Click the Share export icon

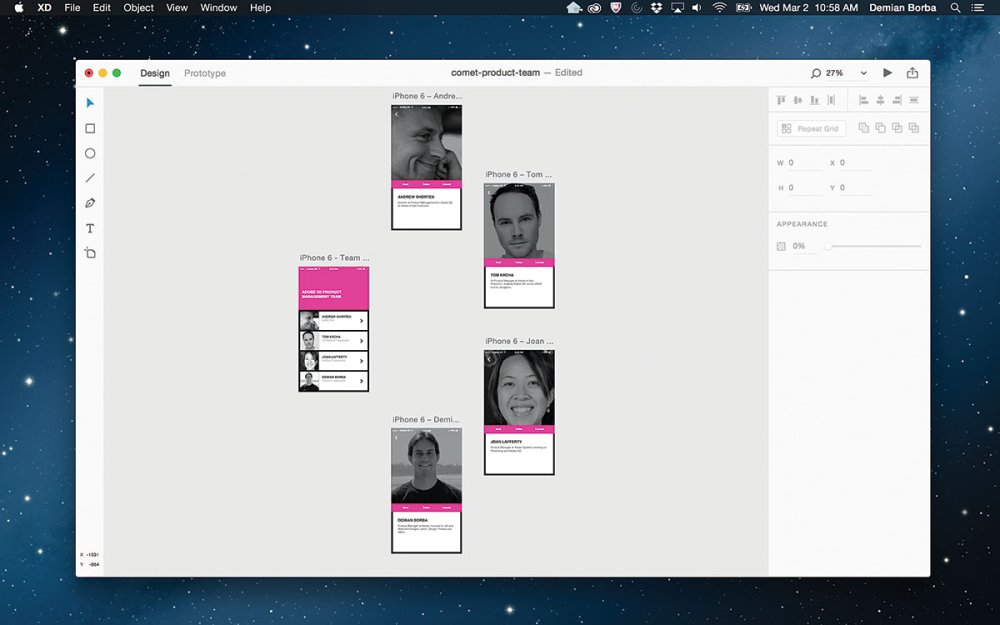click(x=913, y=73)
